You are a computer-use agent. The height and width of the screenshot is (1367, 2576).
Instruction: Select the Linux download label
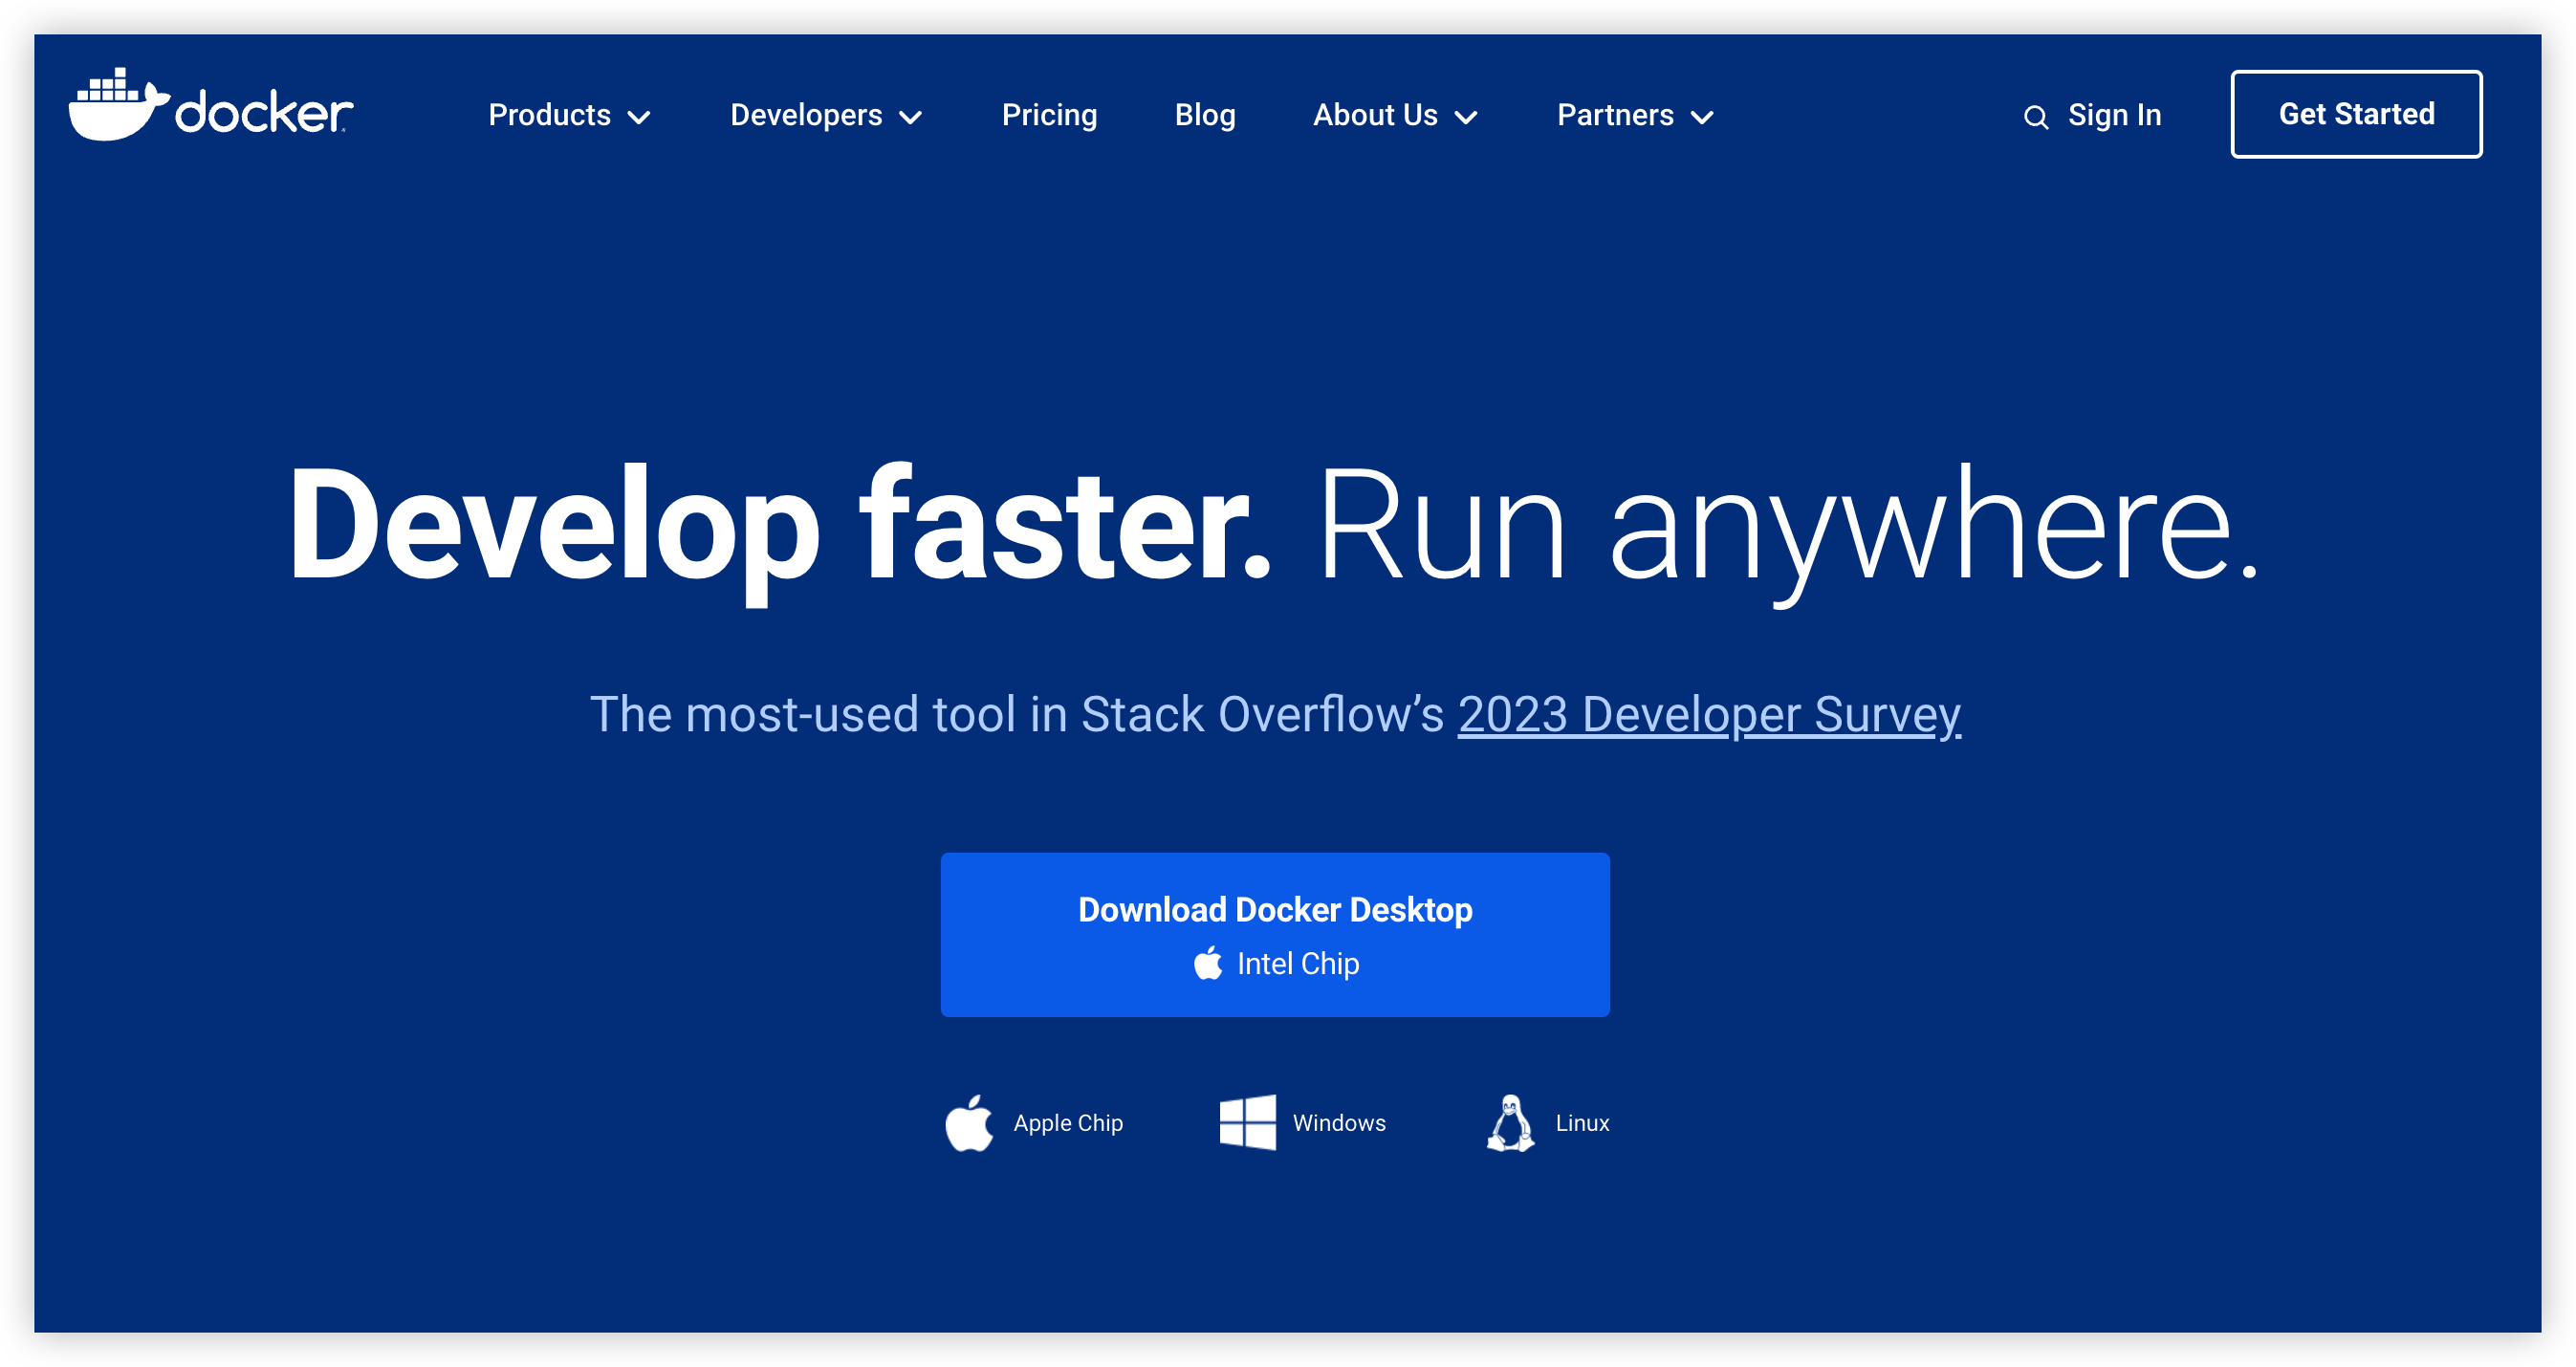pos(1582,1123)
